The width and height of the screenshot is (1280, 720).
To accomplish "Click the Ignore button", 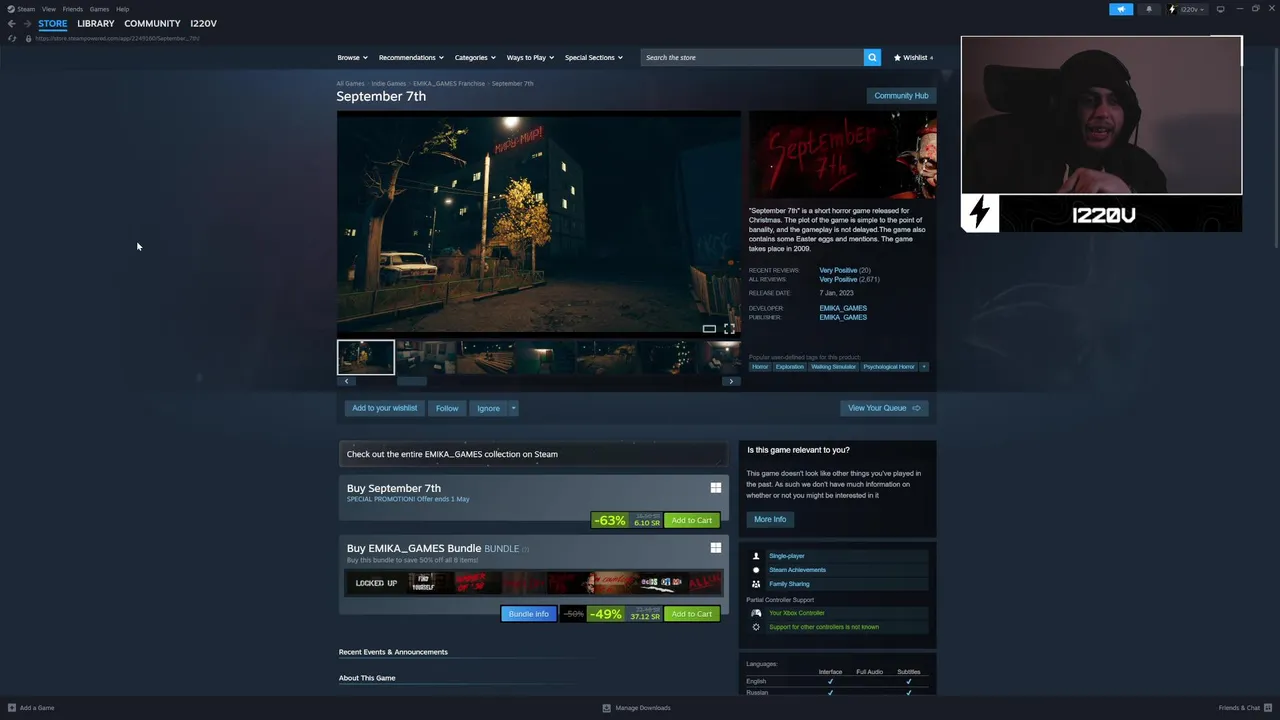I will point(488,408).
